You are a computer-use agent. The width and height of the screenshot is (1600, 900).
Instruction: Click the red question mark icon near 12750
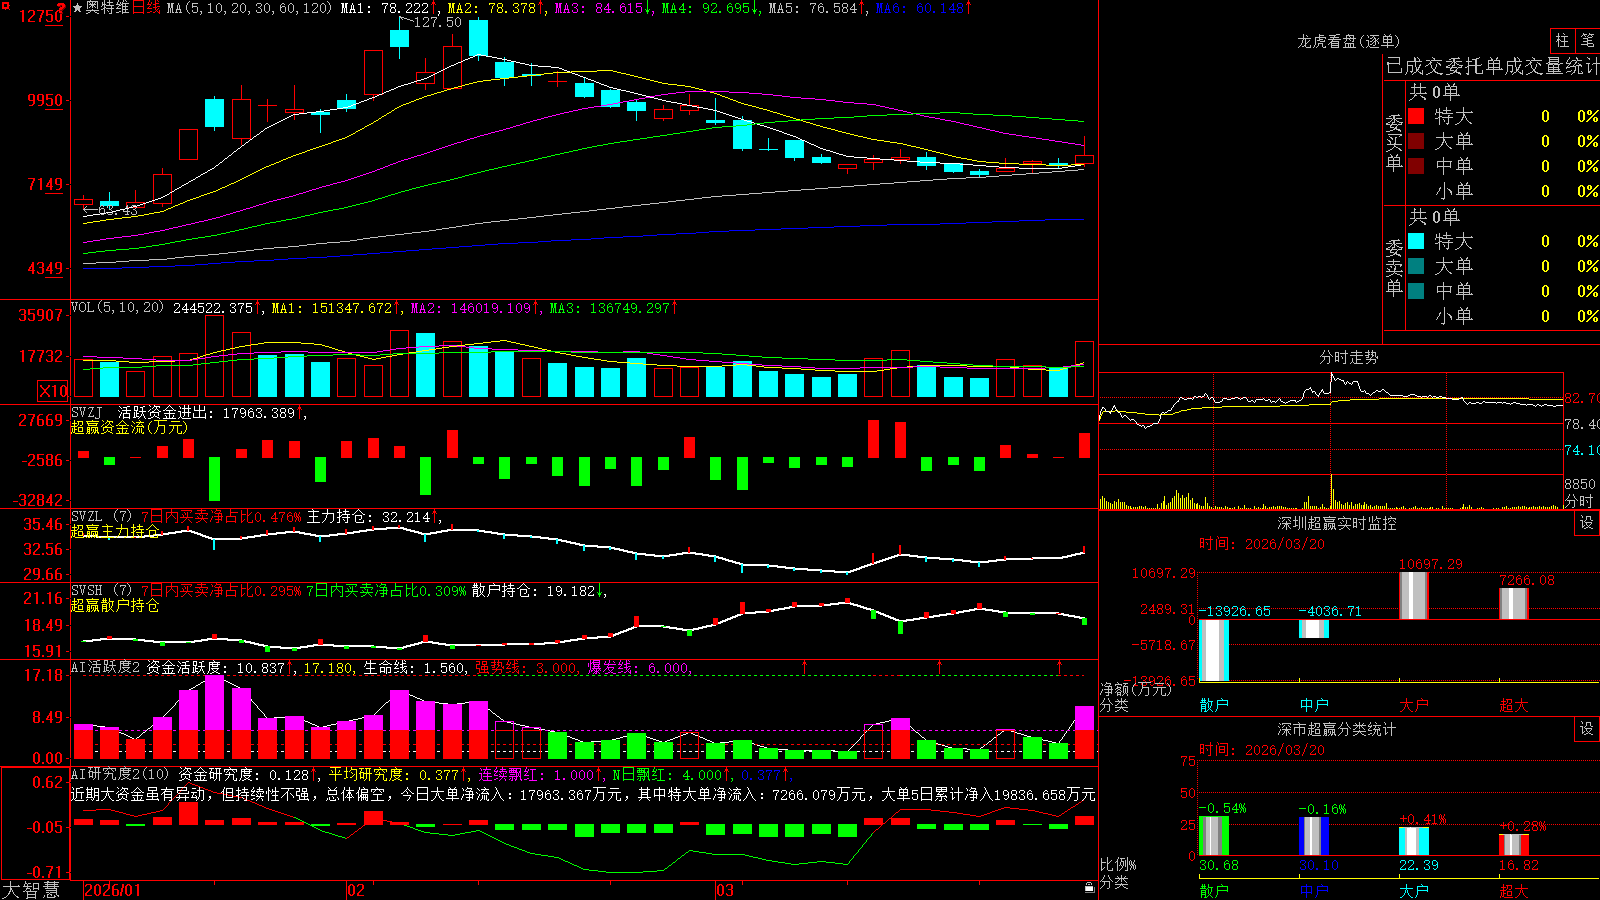click(62, 8)
